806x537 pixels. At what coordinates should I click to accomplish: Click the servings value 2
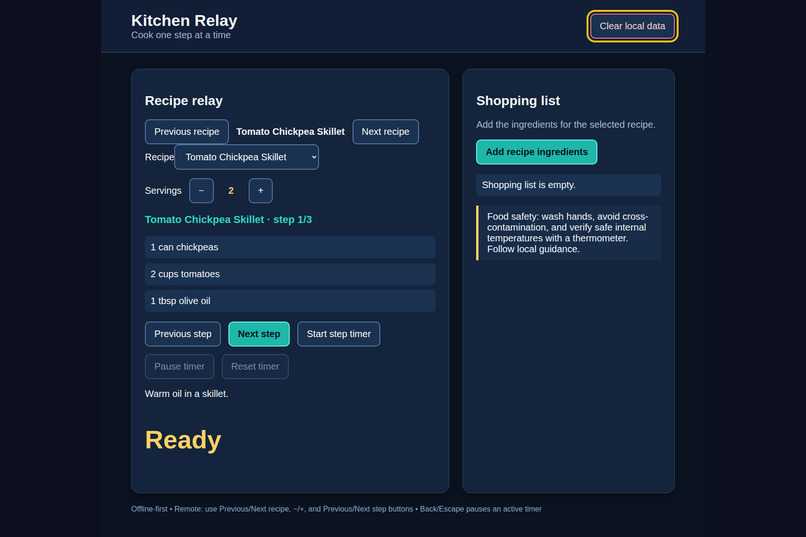point(231,191)
